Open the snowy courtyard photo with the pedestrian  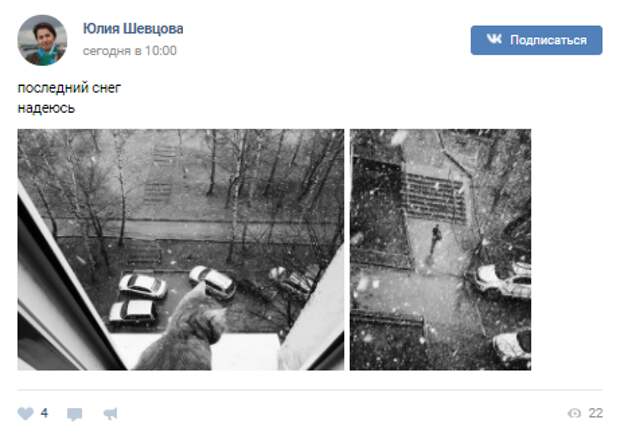coord(440,250)
